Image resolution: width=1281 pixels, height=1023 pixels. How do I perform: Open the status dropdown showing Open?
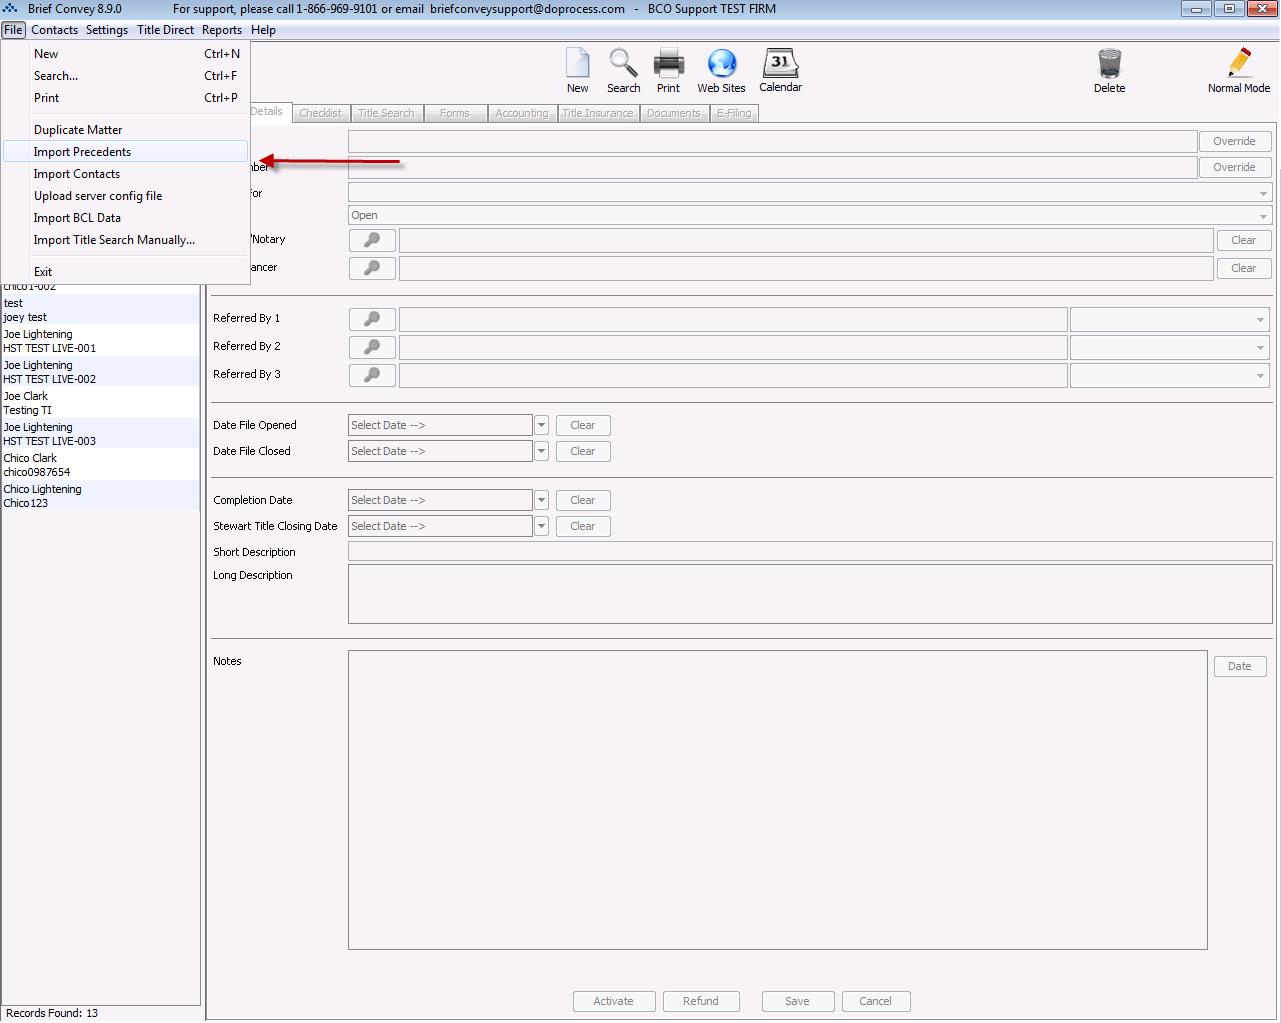[x=810, y=215]
